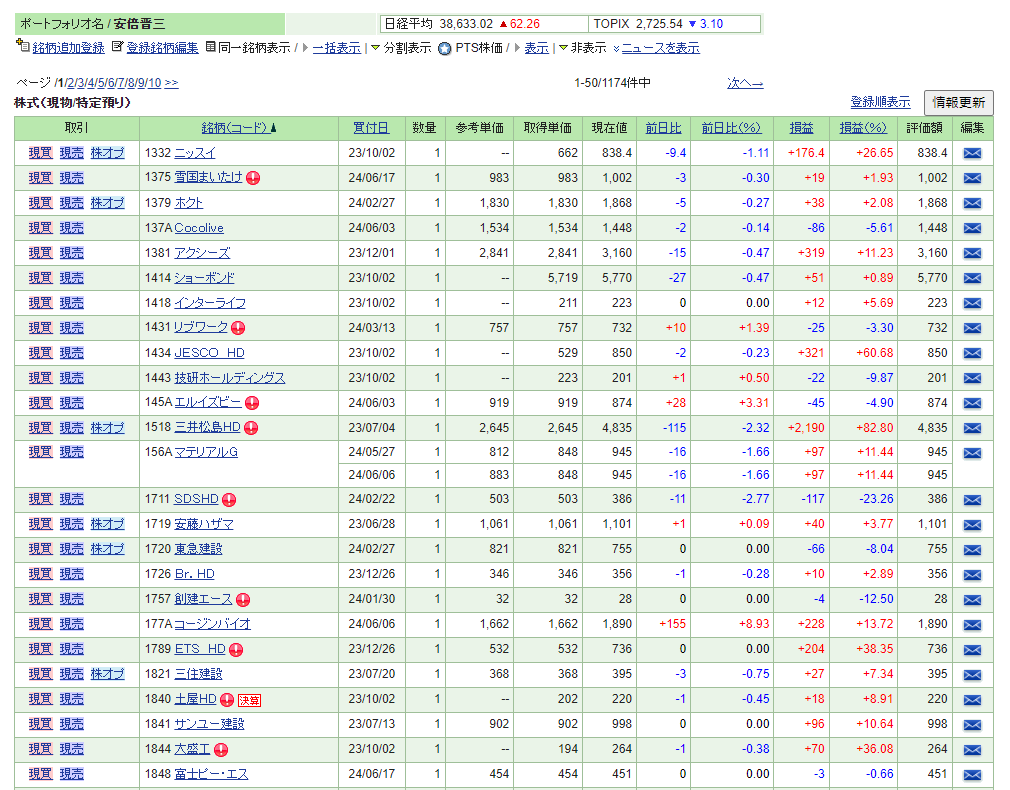Open edit icon in 137A Cocolive row
This screenshot has height=790, width=1010.
(x=972, y=229)
